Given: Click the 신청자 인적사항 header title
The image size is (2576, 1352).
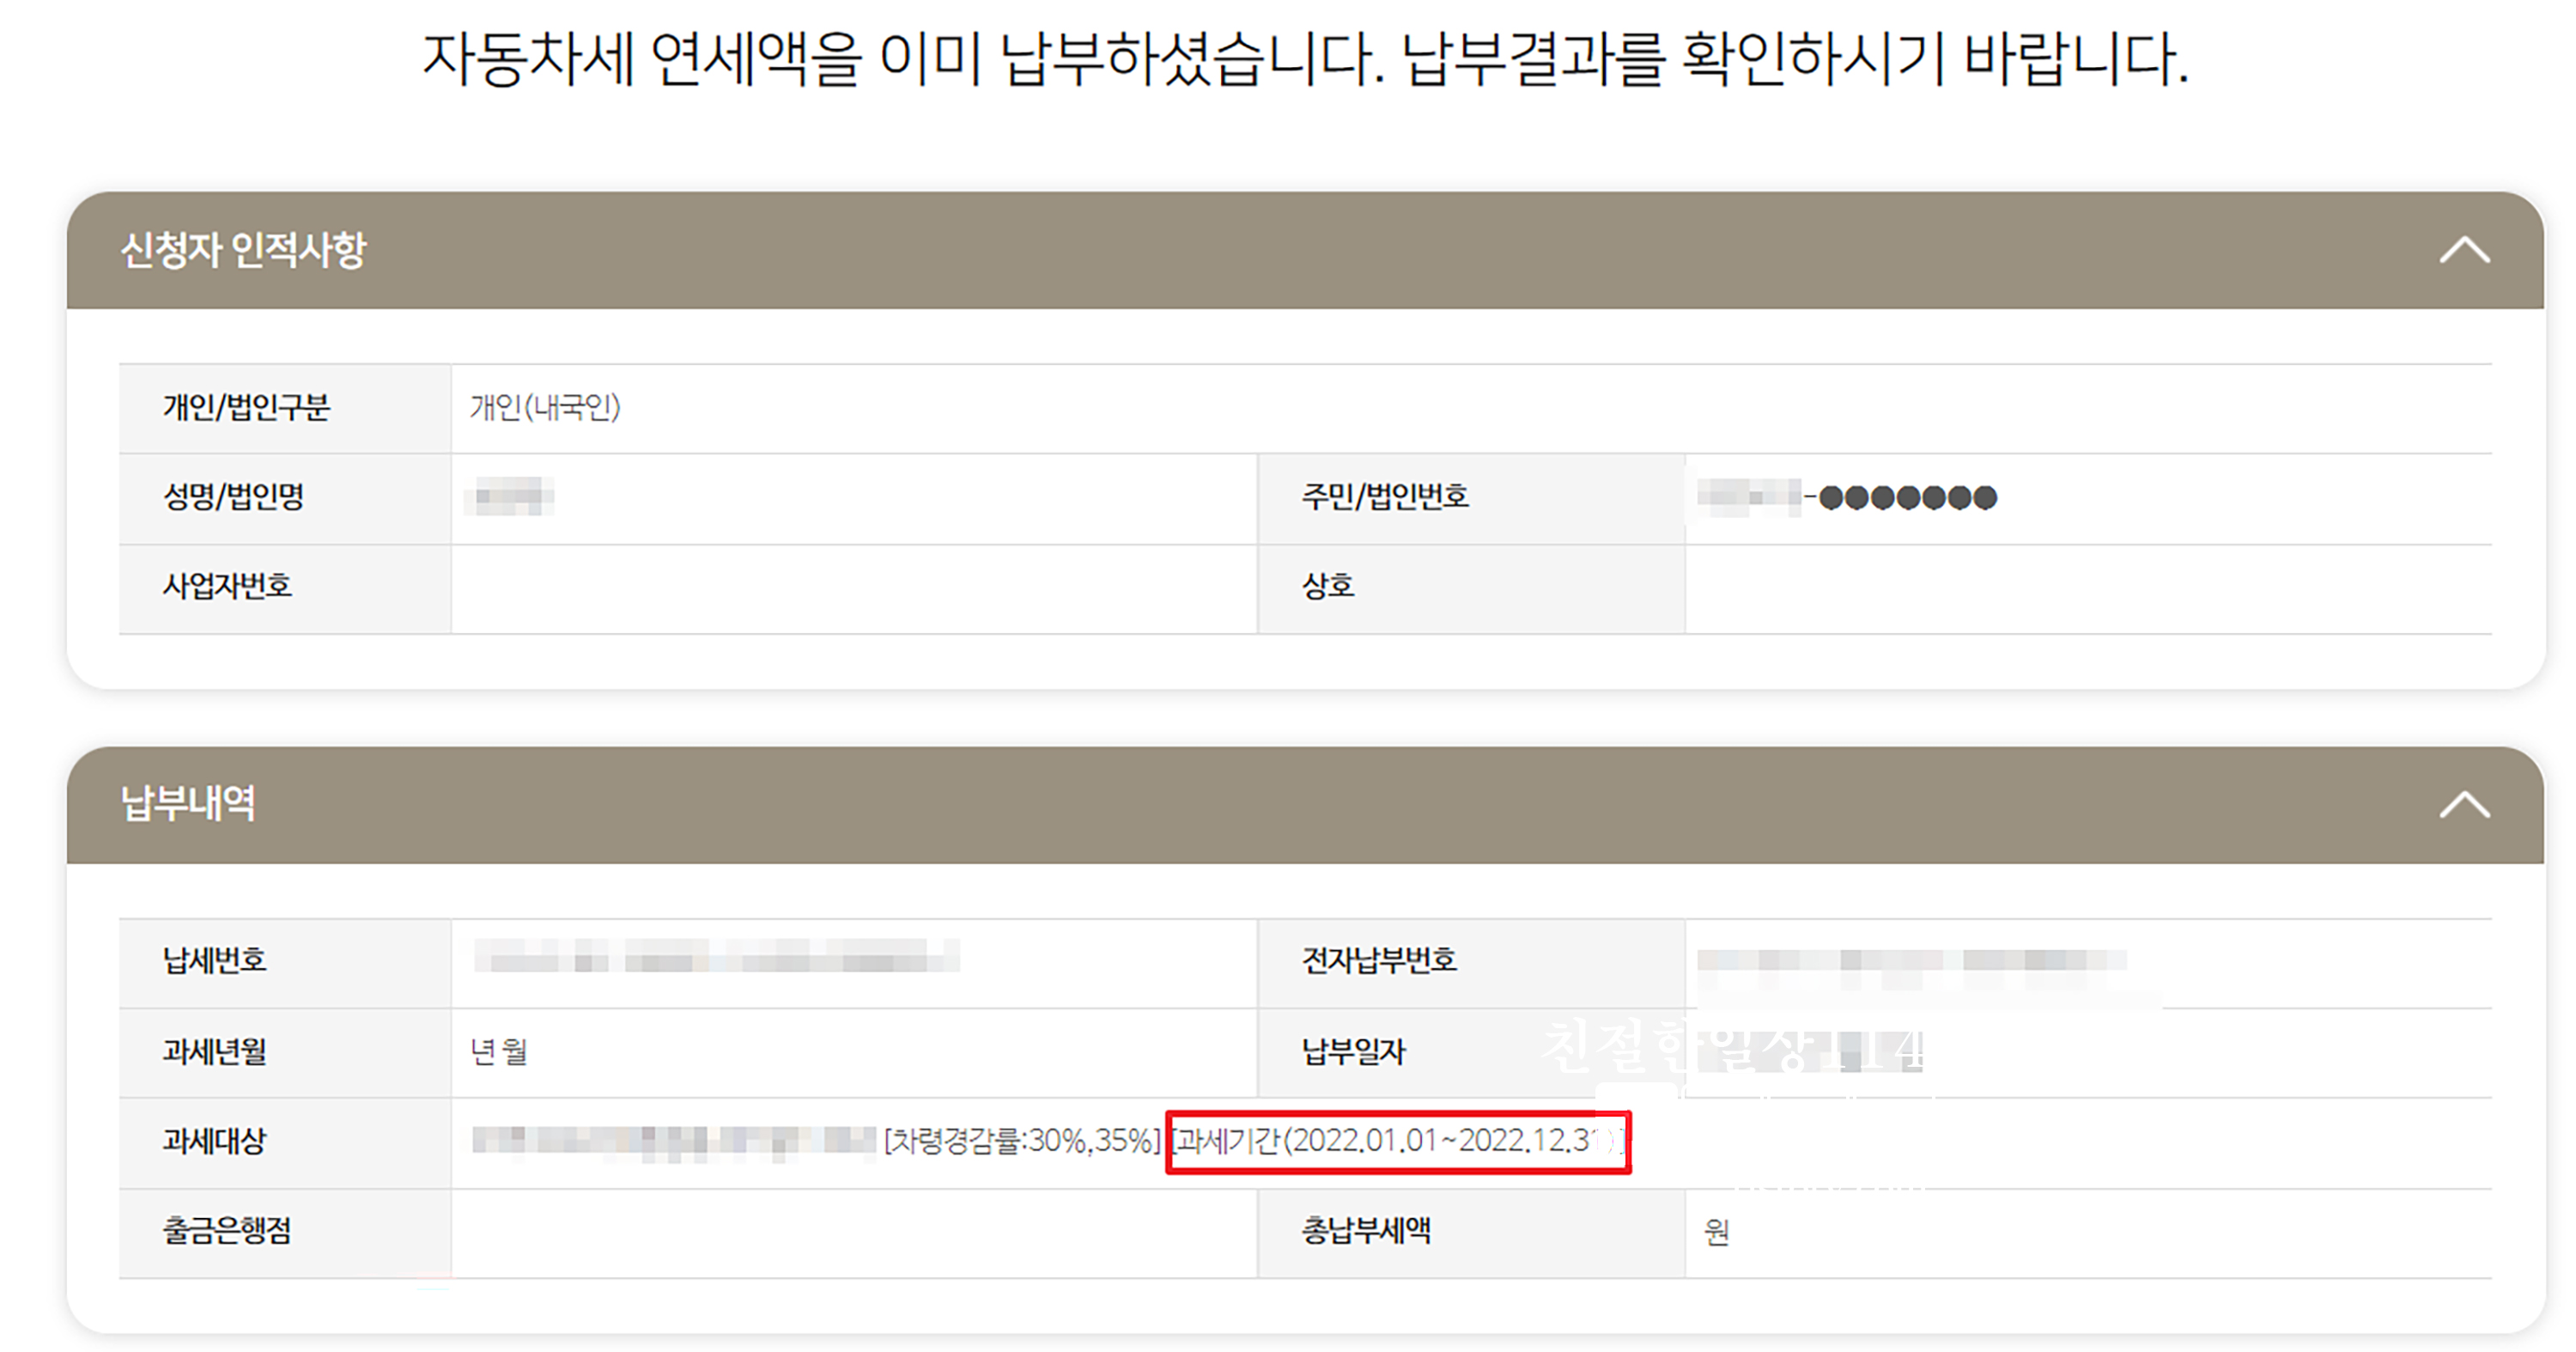Looking at the screenshot, I should (243, 250).
